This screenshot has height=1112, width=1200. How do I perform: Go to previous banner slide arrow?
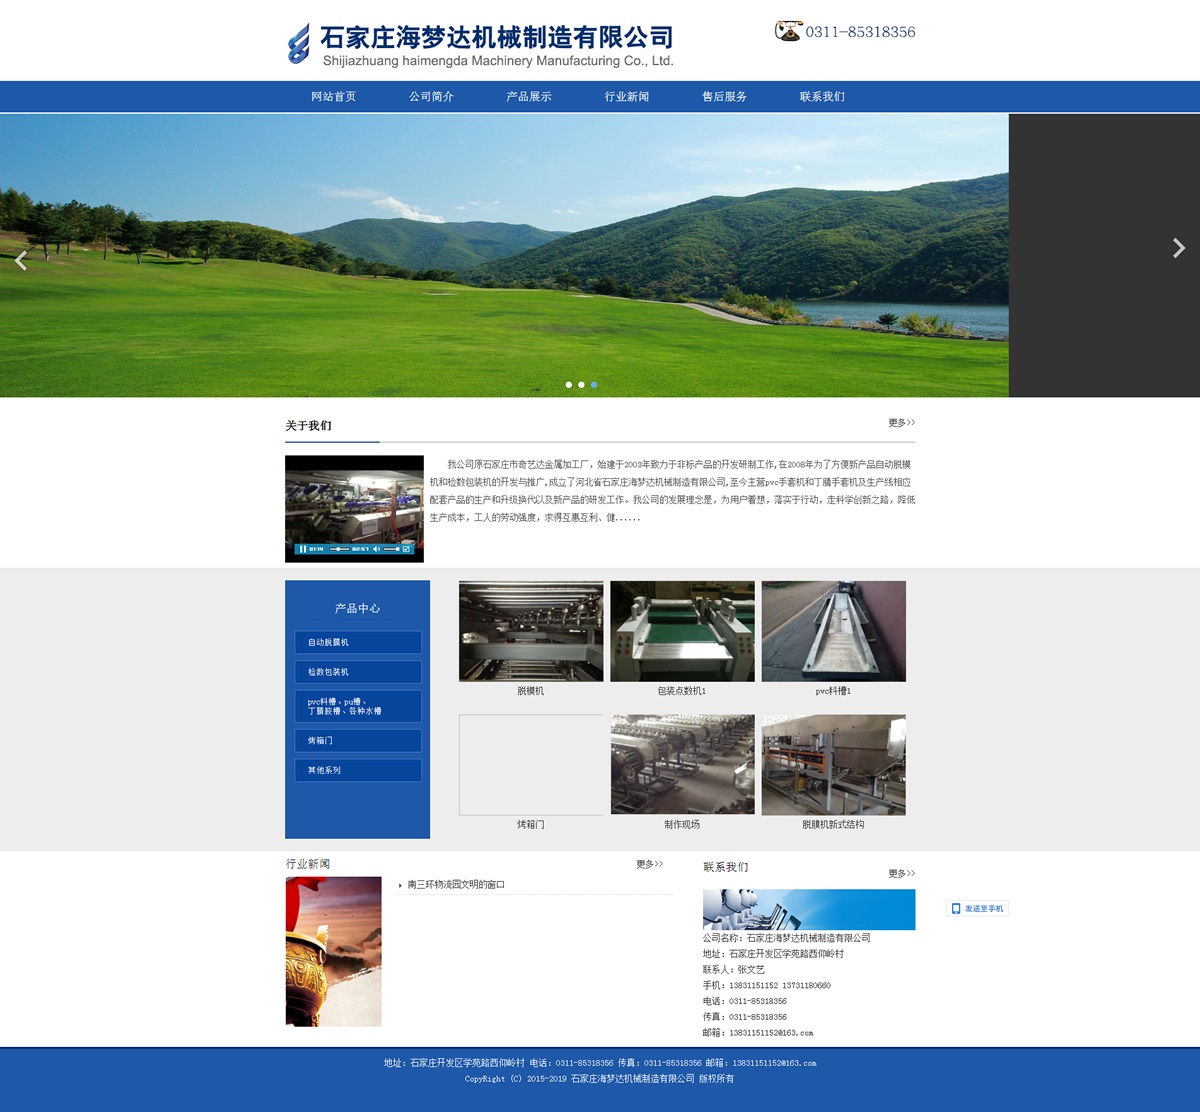[x=21, y=260]
